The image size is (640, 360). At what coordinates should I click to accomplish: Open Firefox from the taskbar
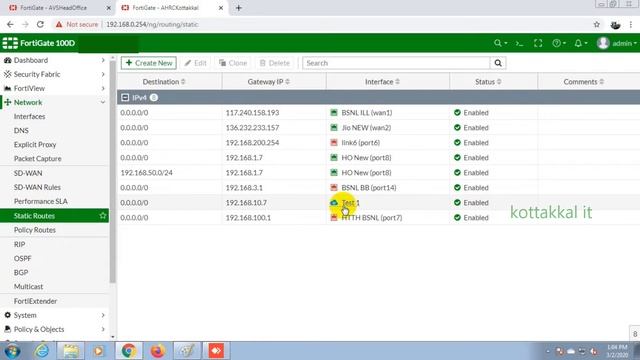(158, 351)
